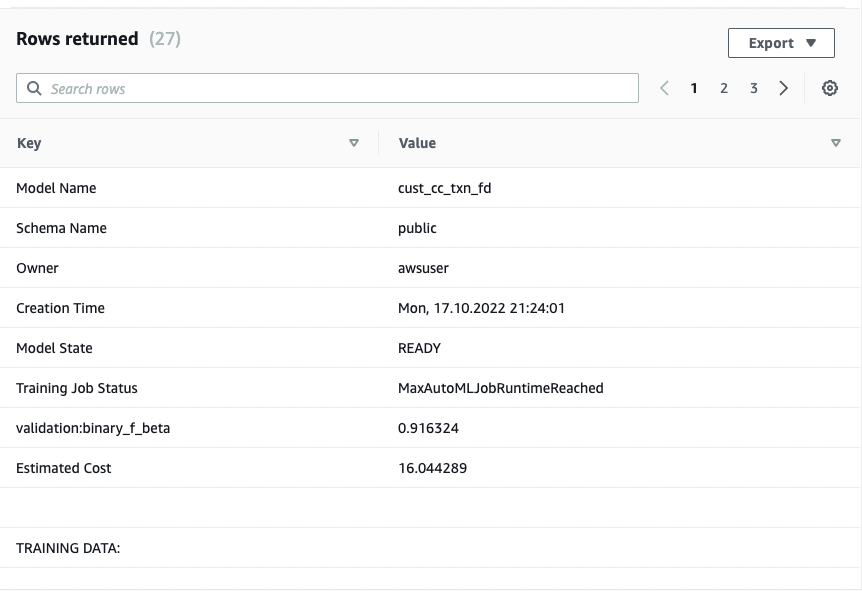Click the (27) row count

click(164, 38)
